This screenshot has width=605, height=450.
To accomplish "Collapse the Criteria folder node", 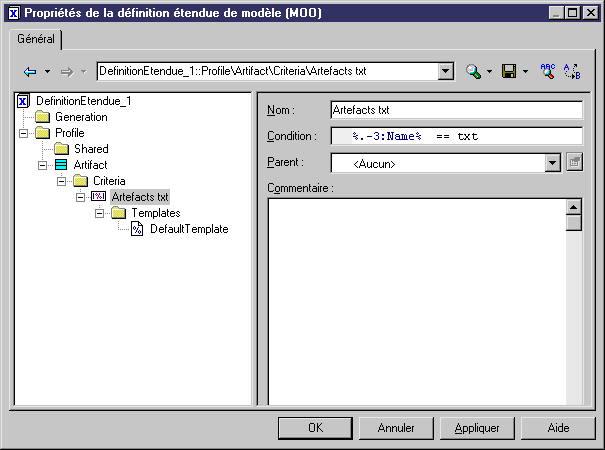I will 61,181.
